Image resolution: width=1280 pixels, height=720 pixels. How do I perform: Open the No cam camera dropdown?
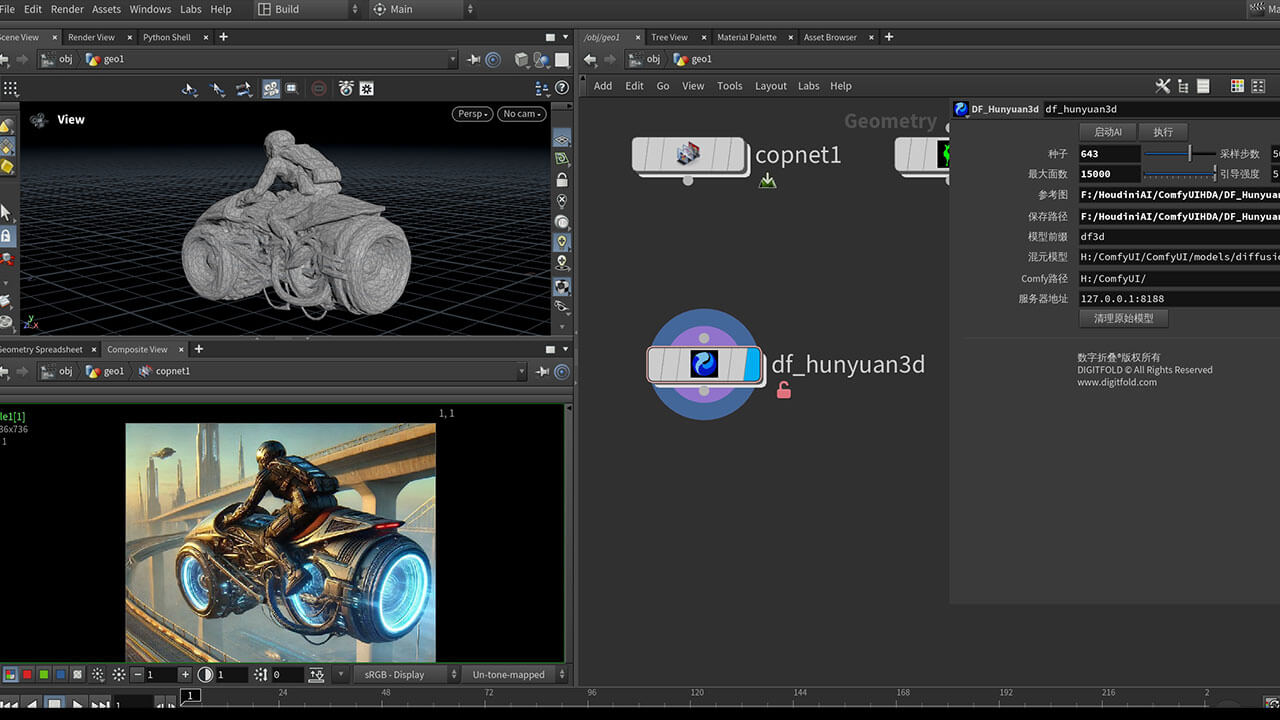pyautogui.click(x=523, y=114)
